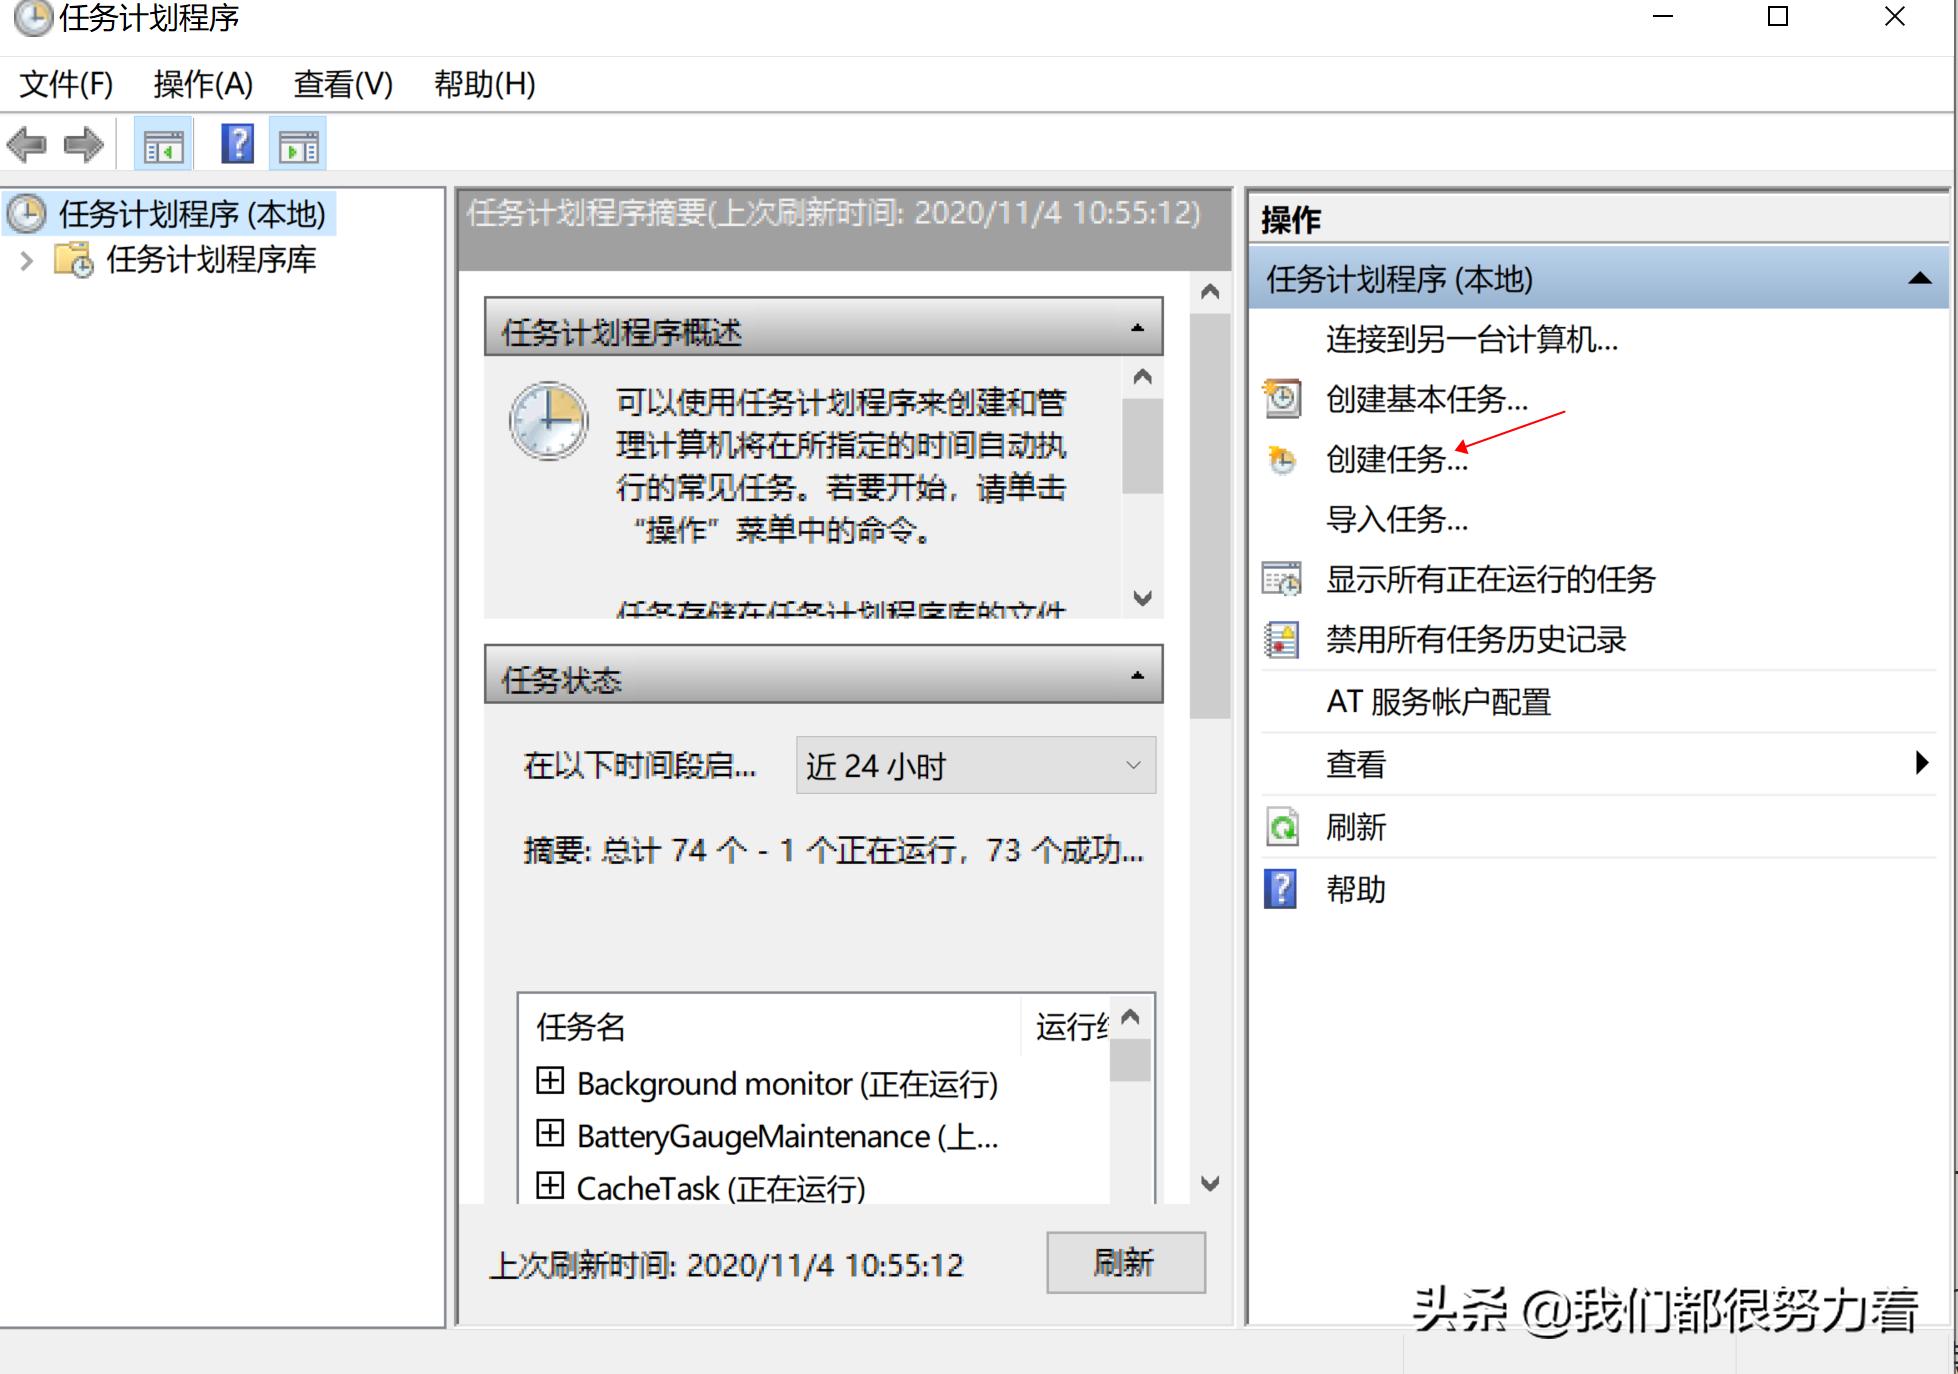
Task: Open help using the question mark toolbar icon
Action: (236, 144)
